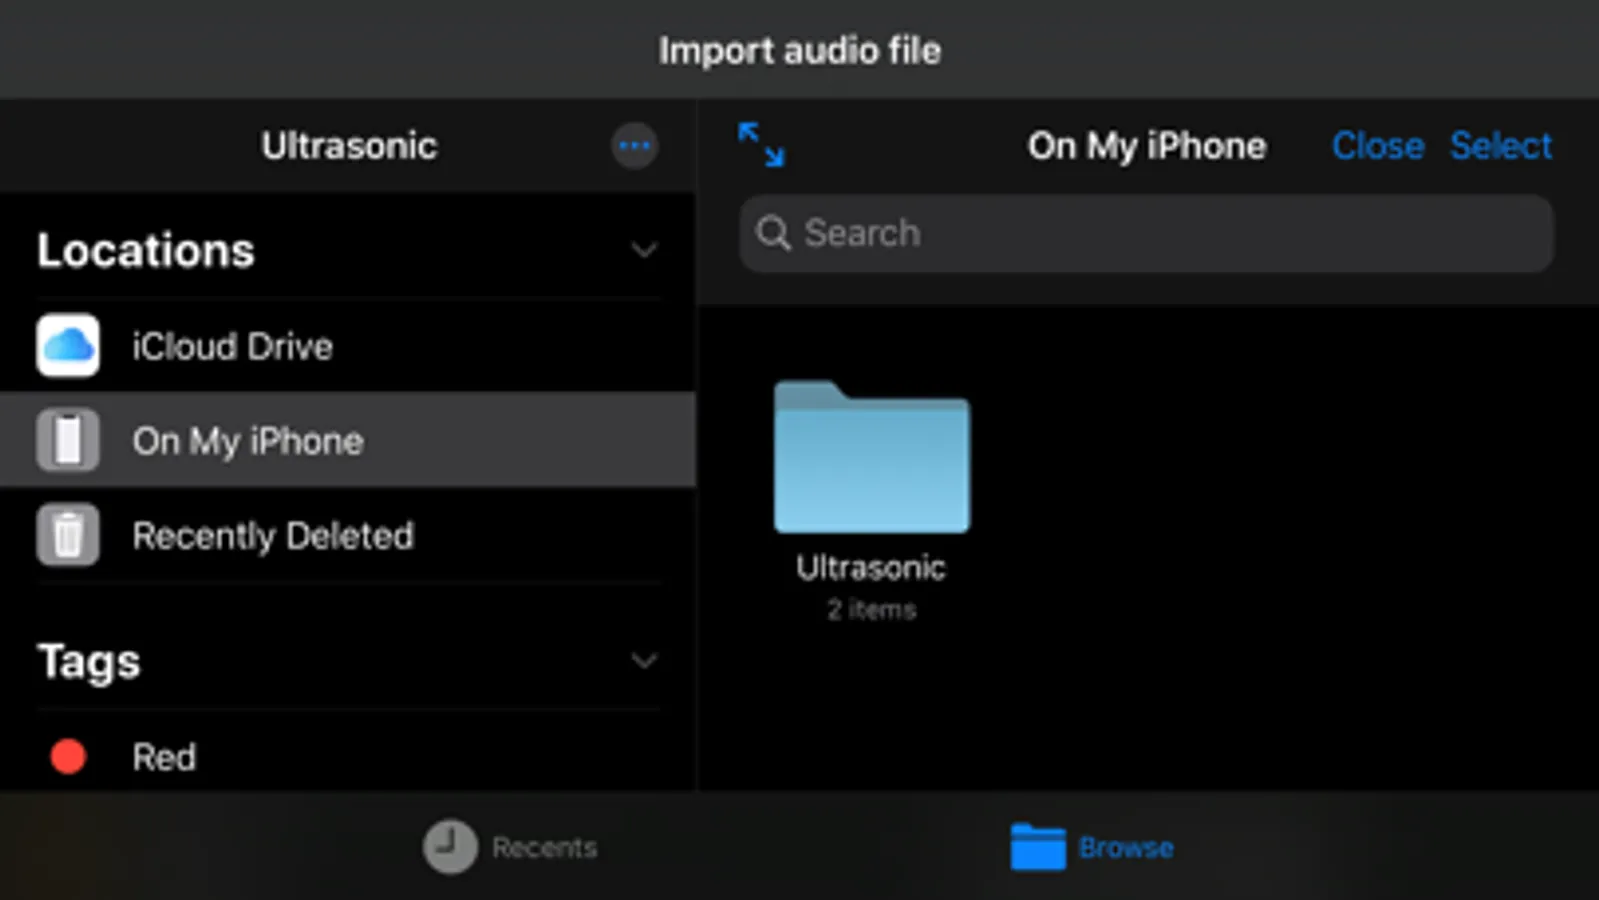Screen dimensions: 1599x900
Task: Click the Tags heading
Action: pyautogui.click(x=89, y=662)
